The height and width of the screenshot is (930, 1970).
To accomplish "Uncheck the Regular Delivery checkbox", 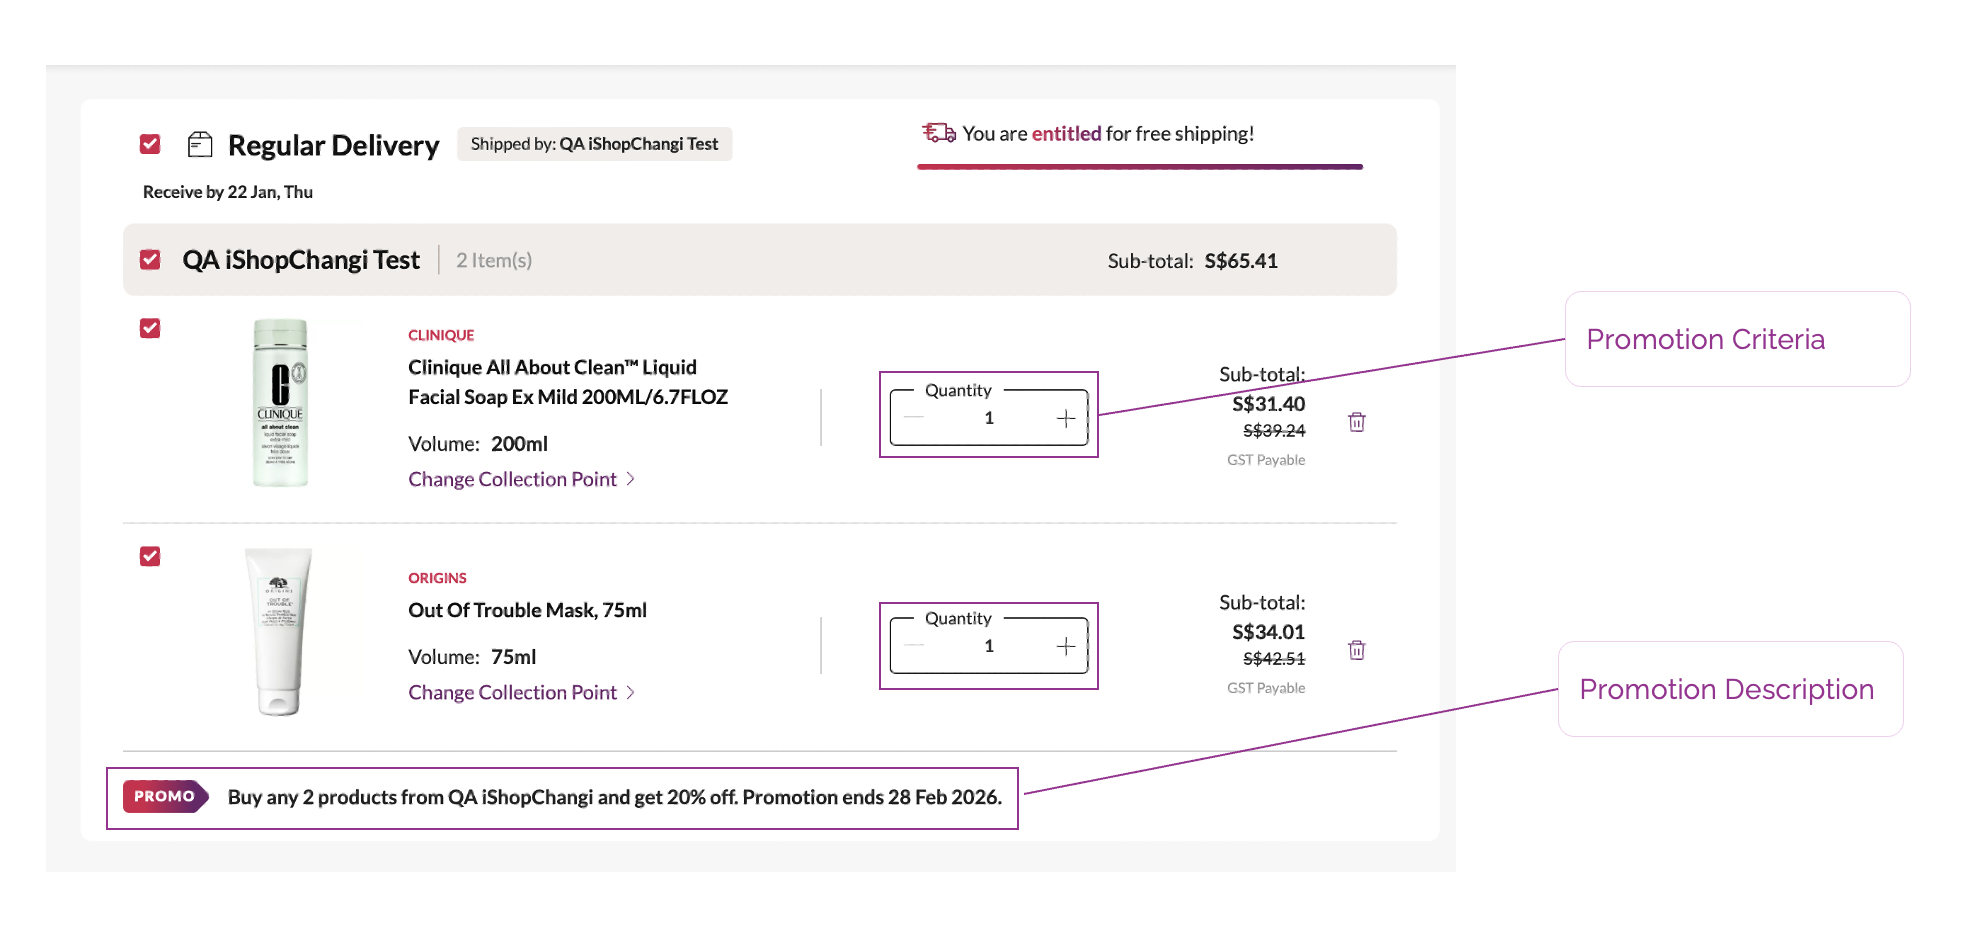I will (150, 144).
